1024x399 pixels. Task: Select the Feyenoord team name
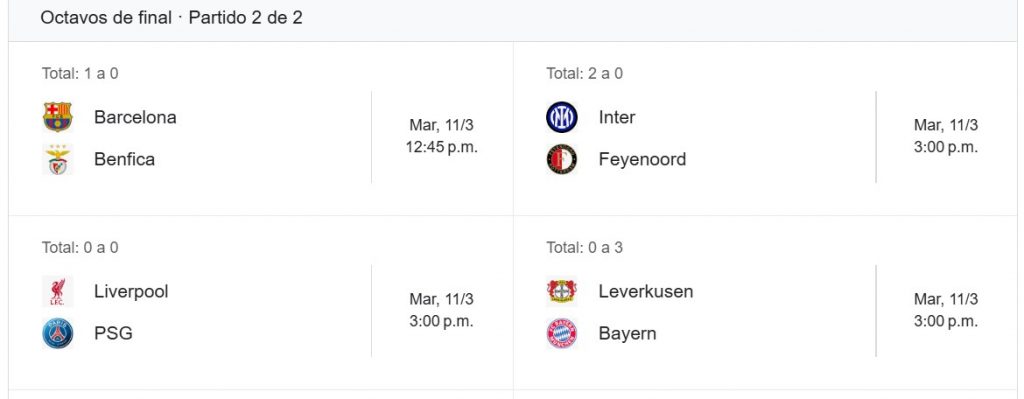pyautogui.click(x=642, y=160)
